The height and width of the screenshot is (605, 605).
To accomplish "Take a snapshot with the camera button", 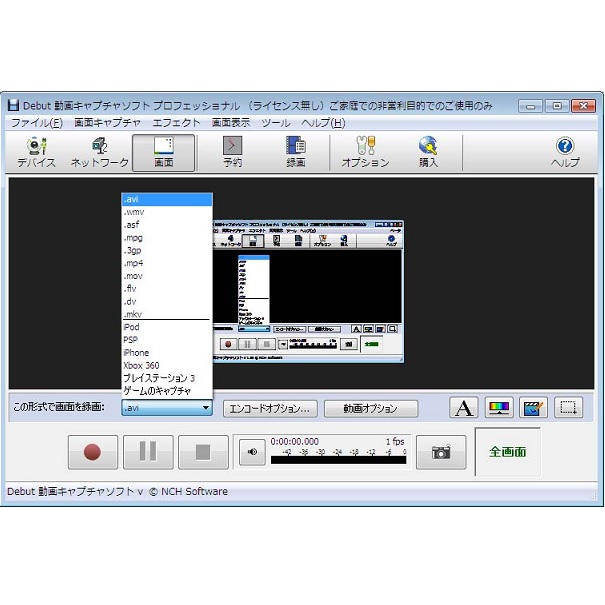I will coord(441,452).
